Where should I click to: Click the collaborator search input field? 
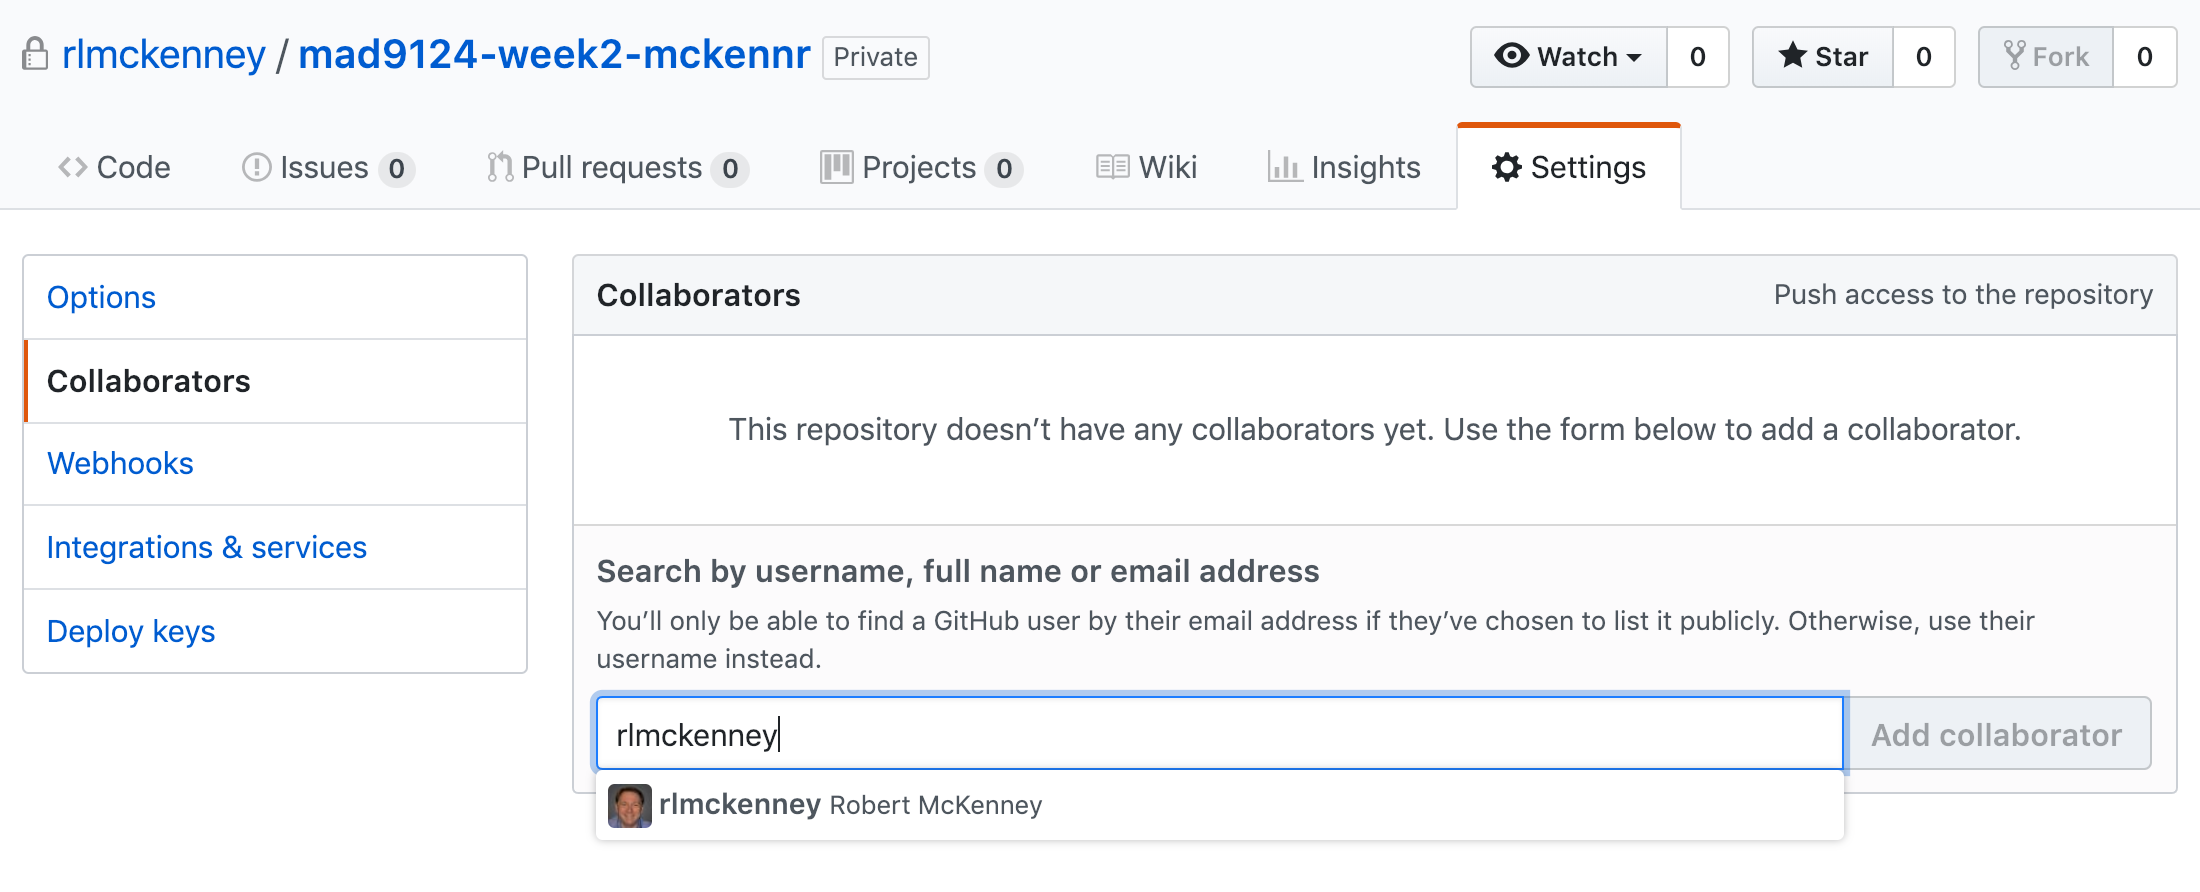[x=1220, y=734]
